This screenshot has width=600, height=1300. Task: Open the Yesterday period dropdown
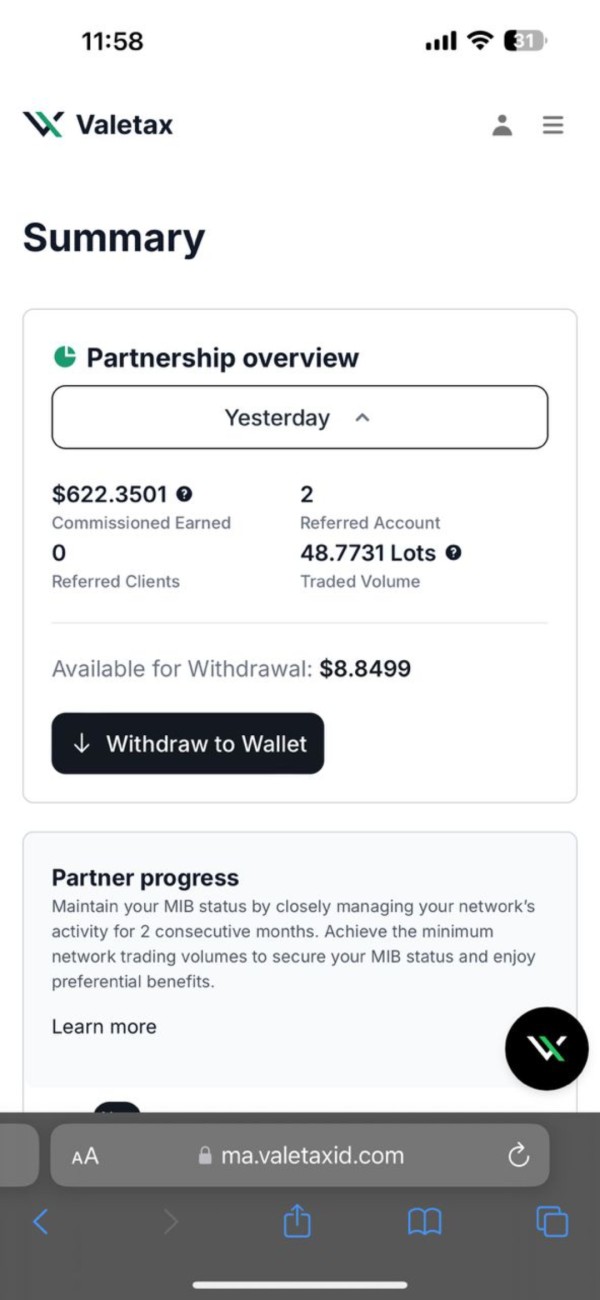point(278,417)
